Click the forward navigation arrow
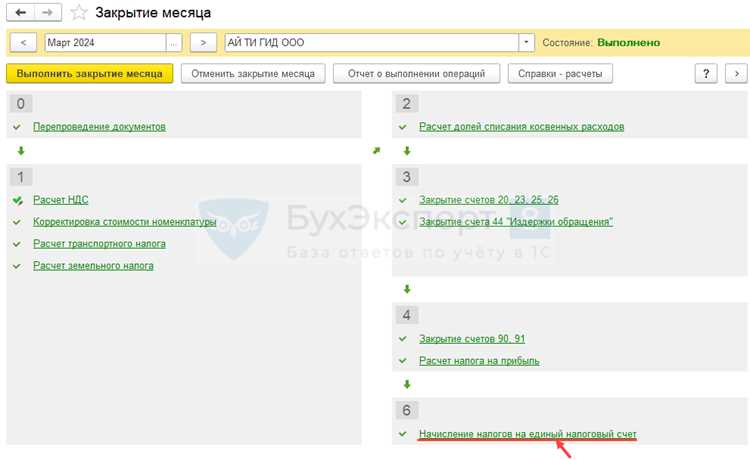This screenshot has width=750, height=460. click(48, 12)
